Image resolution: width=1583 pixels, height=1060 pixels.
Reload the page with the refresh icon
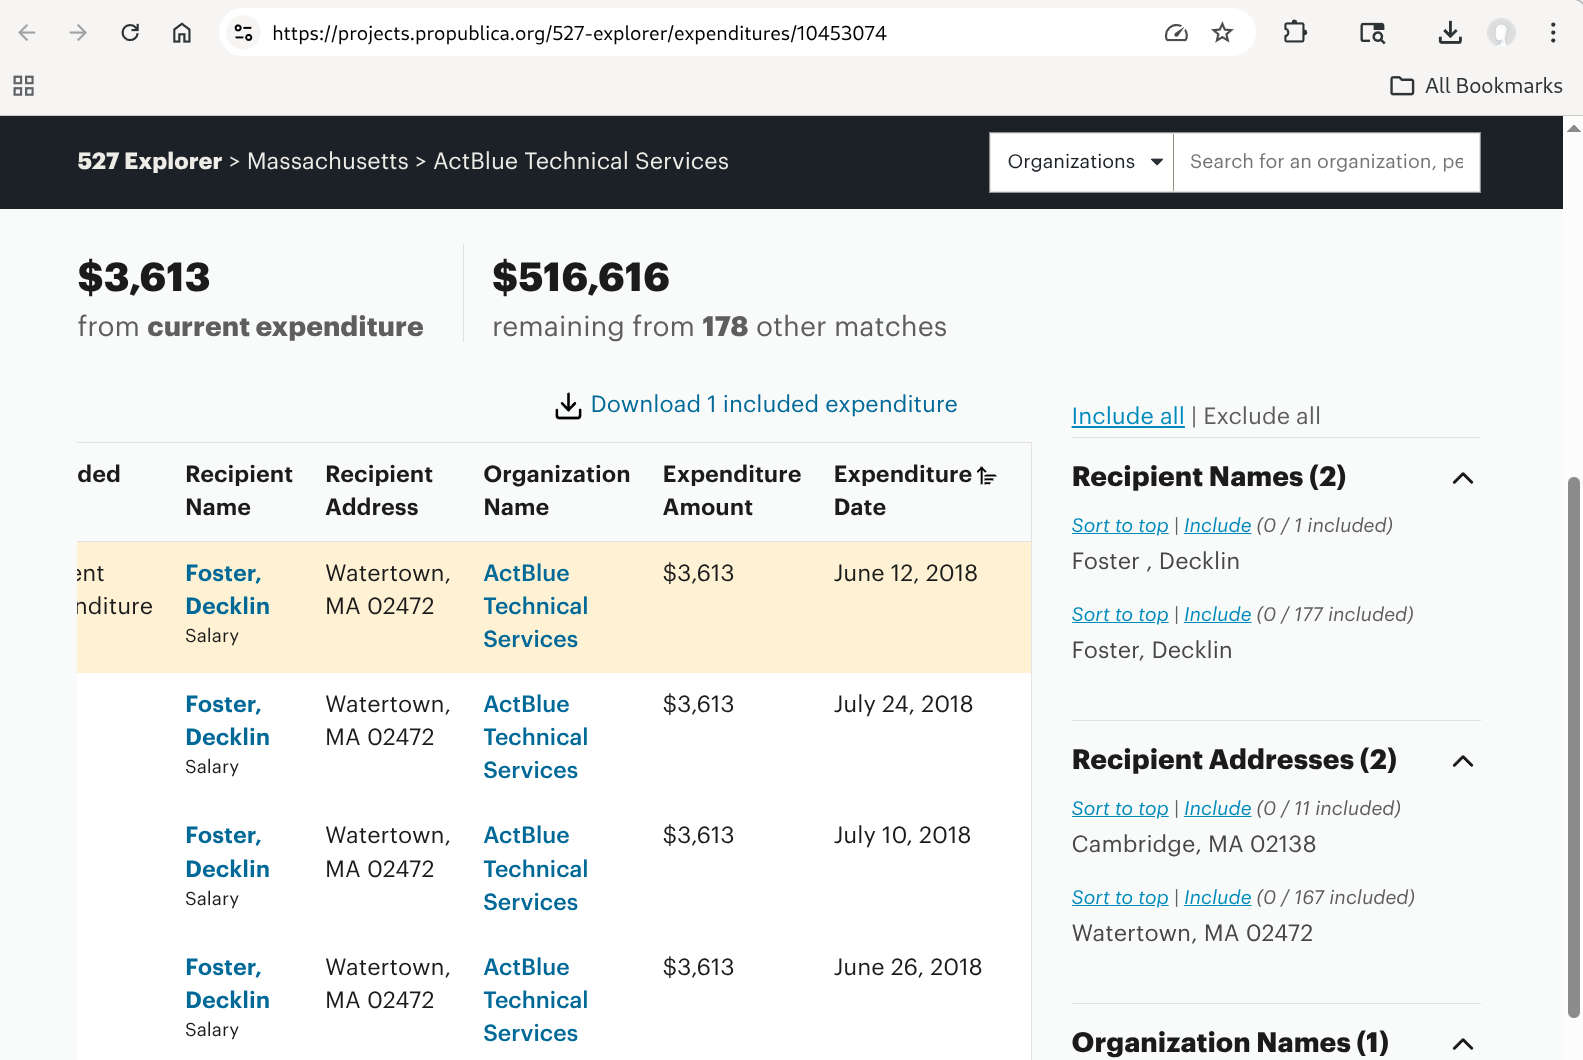(x=130, y=33)
